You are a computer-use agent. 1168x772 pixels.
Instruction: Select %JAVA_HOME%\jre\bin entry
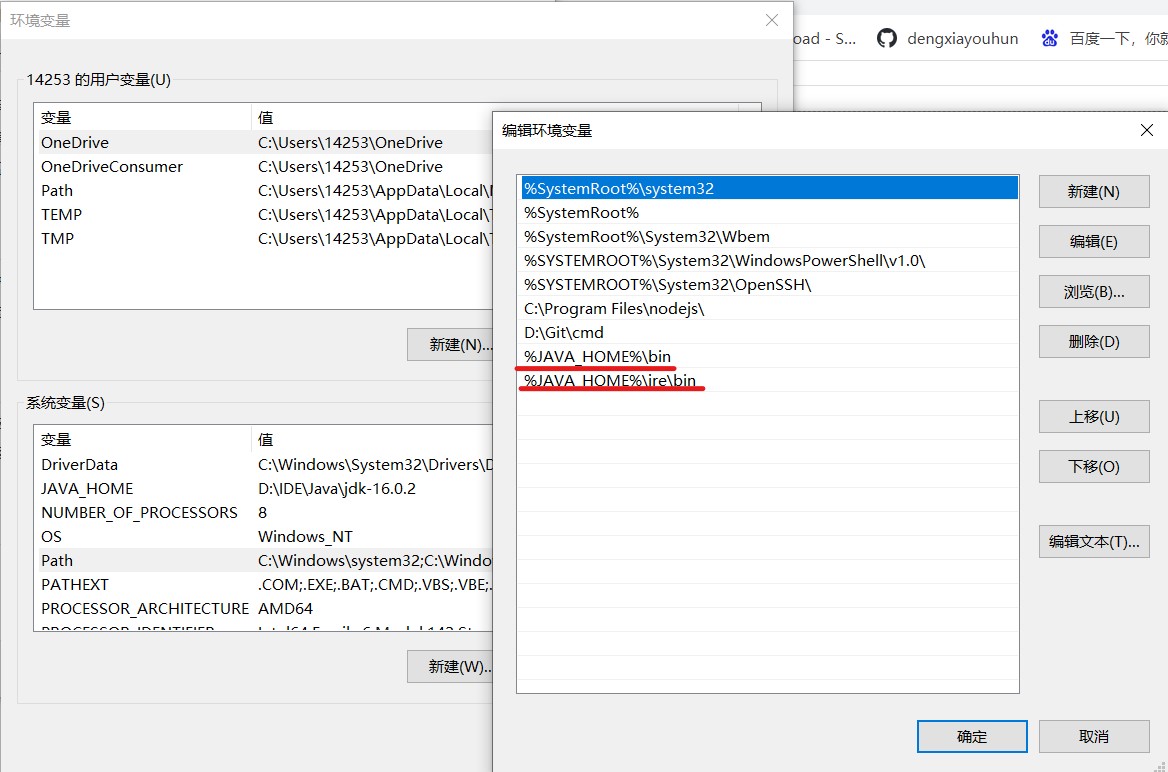pyautogui.click(x=768, y=380)
